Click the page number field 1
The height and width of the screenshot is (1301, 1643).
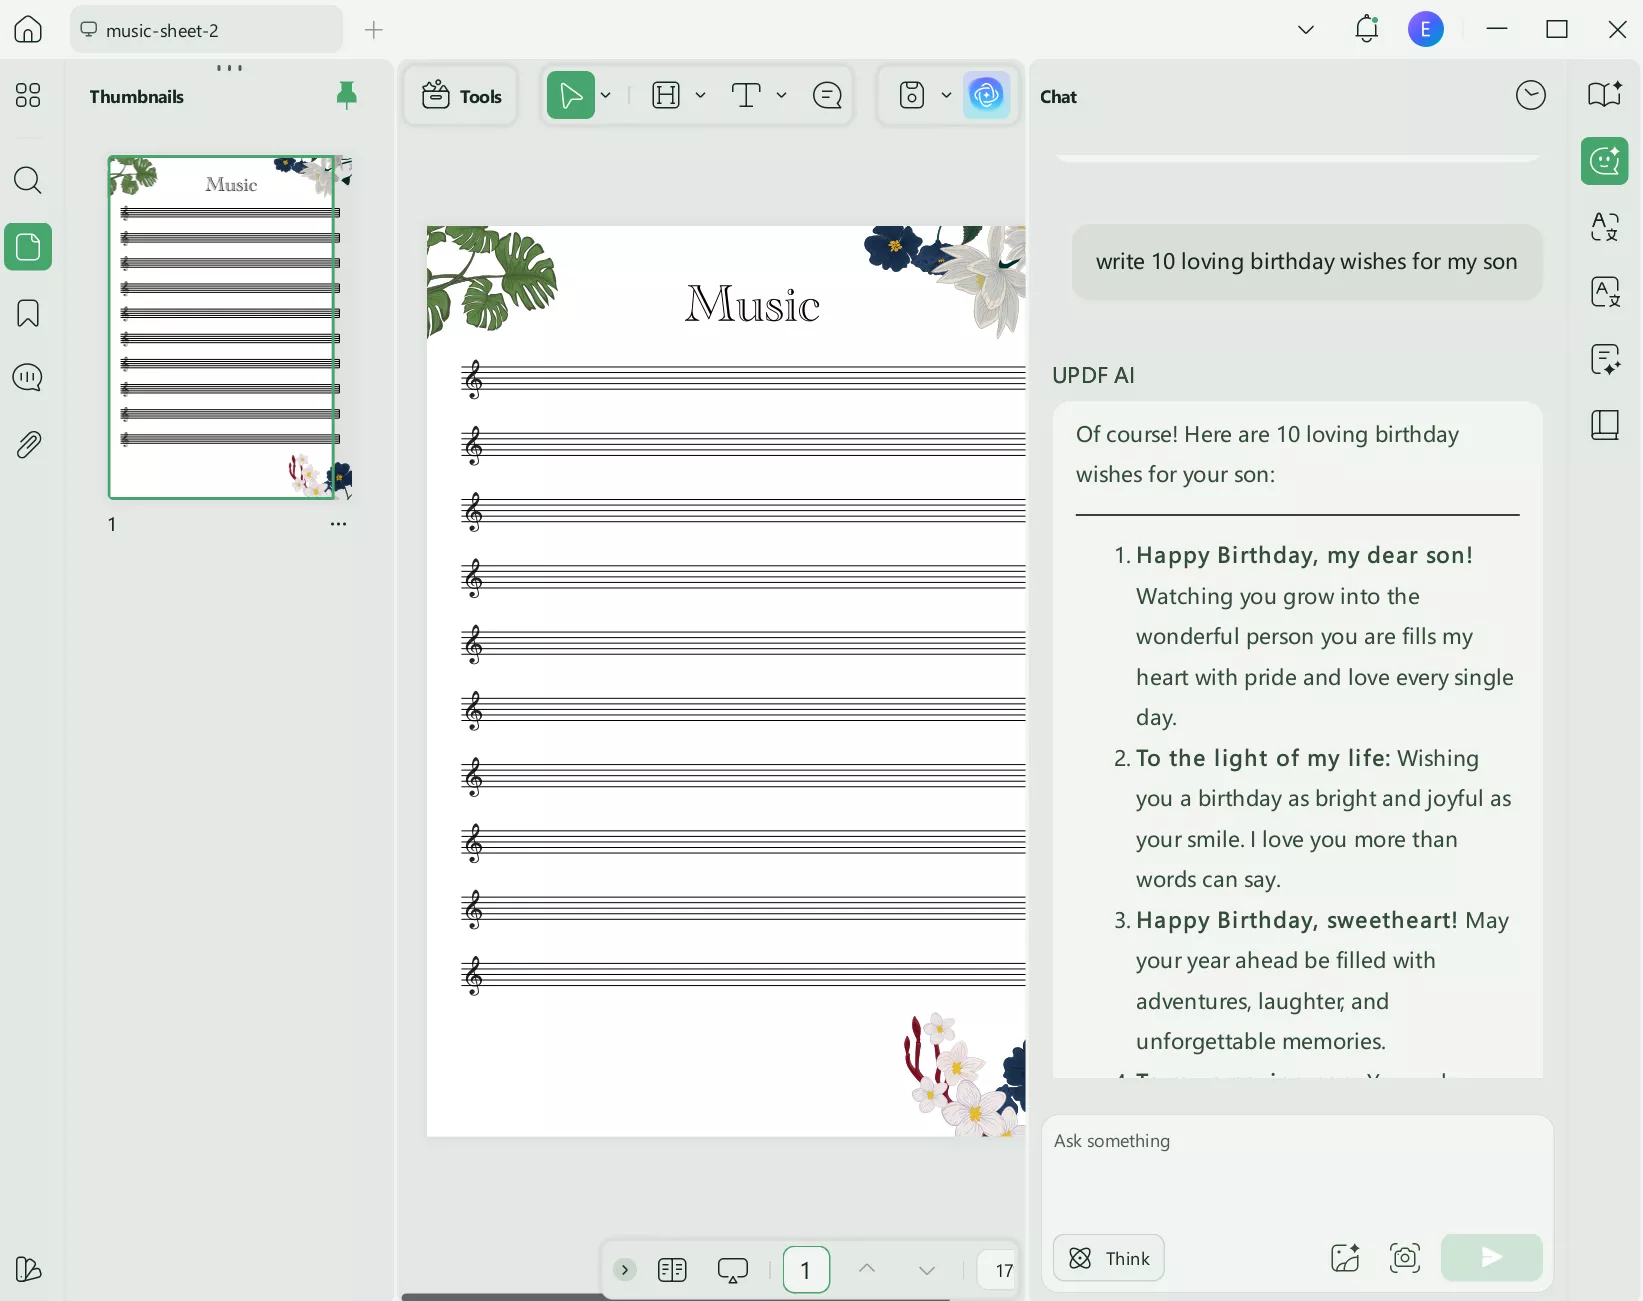[806, 1270]
